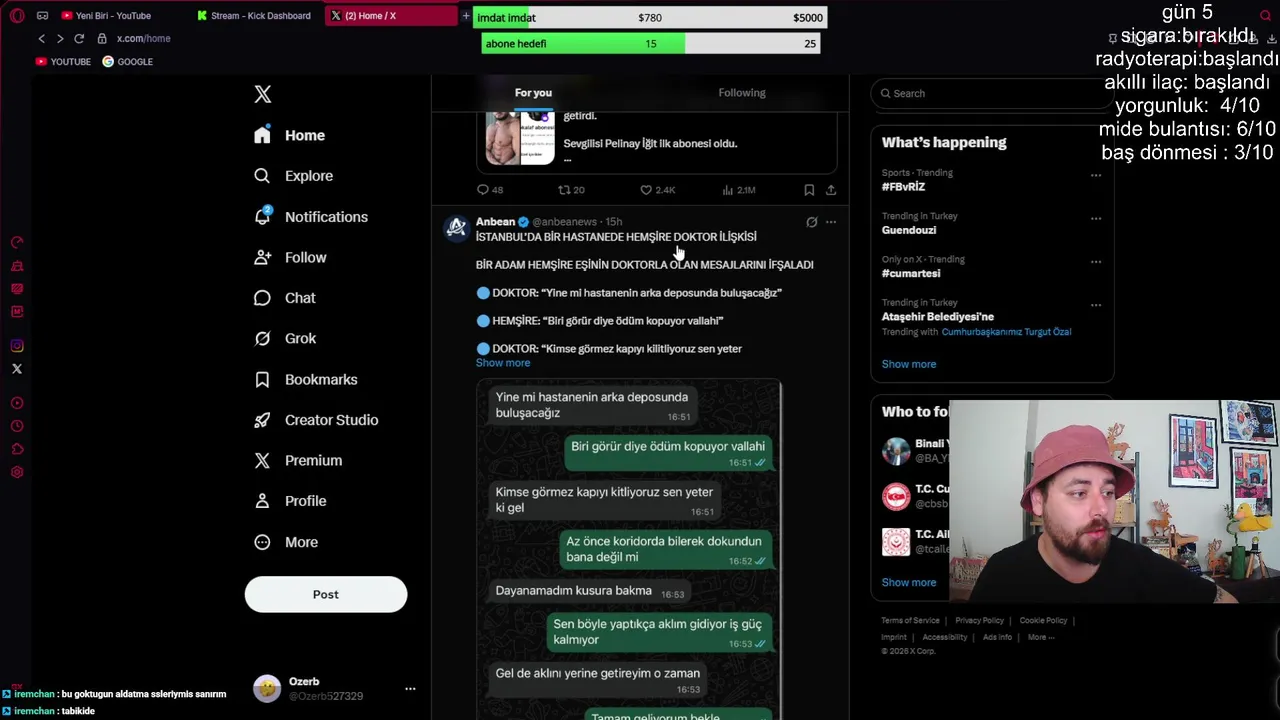The width and height of the screenshot is (1280, 720).
Task: Open Home in the X sidebar
Action: [x=290, y=135]
